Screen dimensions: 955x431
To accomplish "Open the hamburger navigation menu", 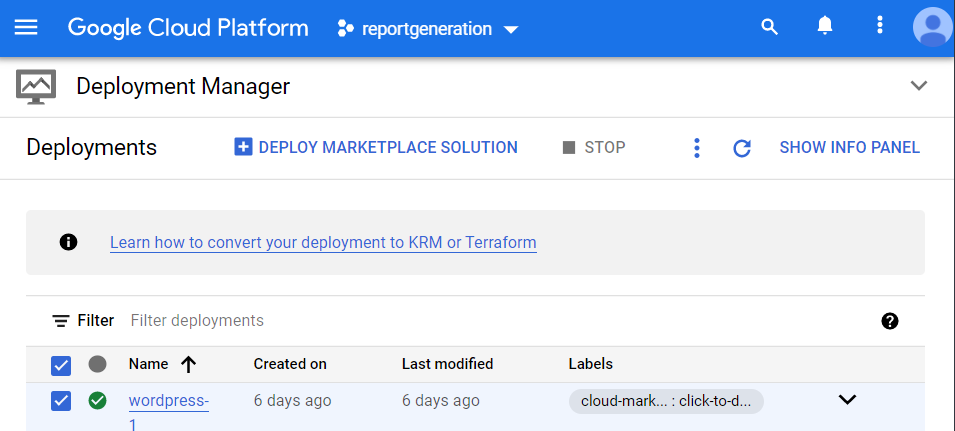I will [26, 28].
